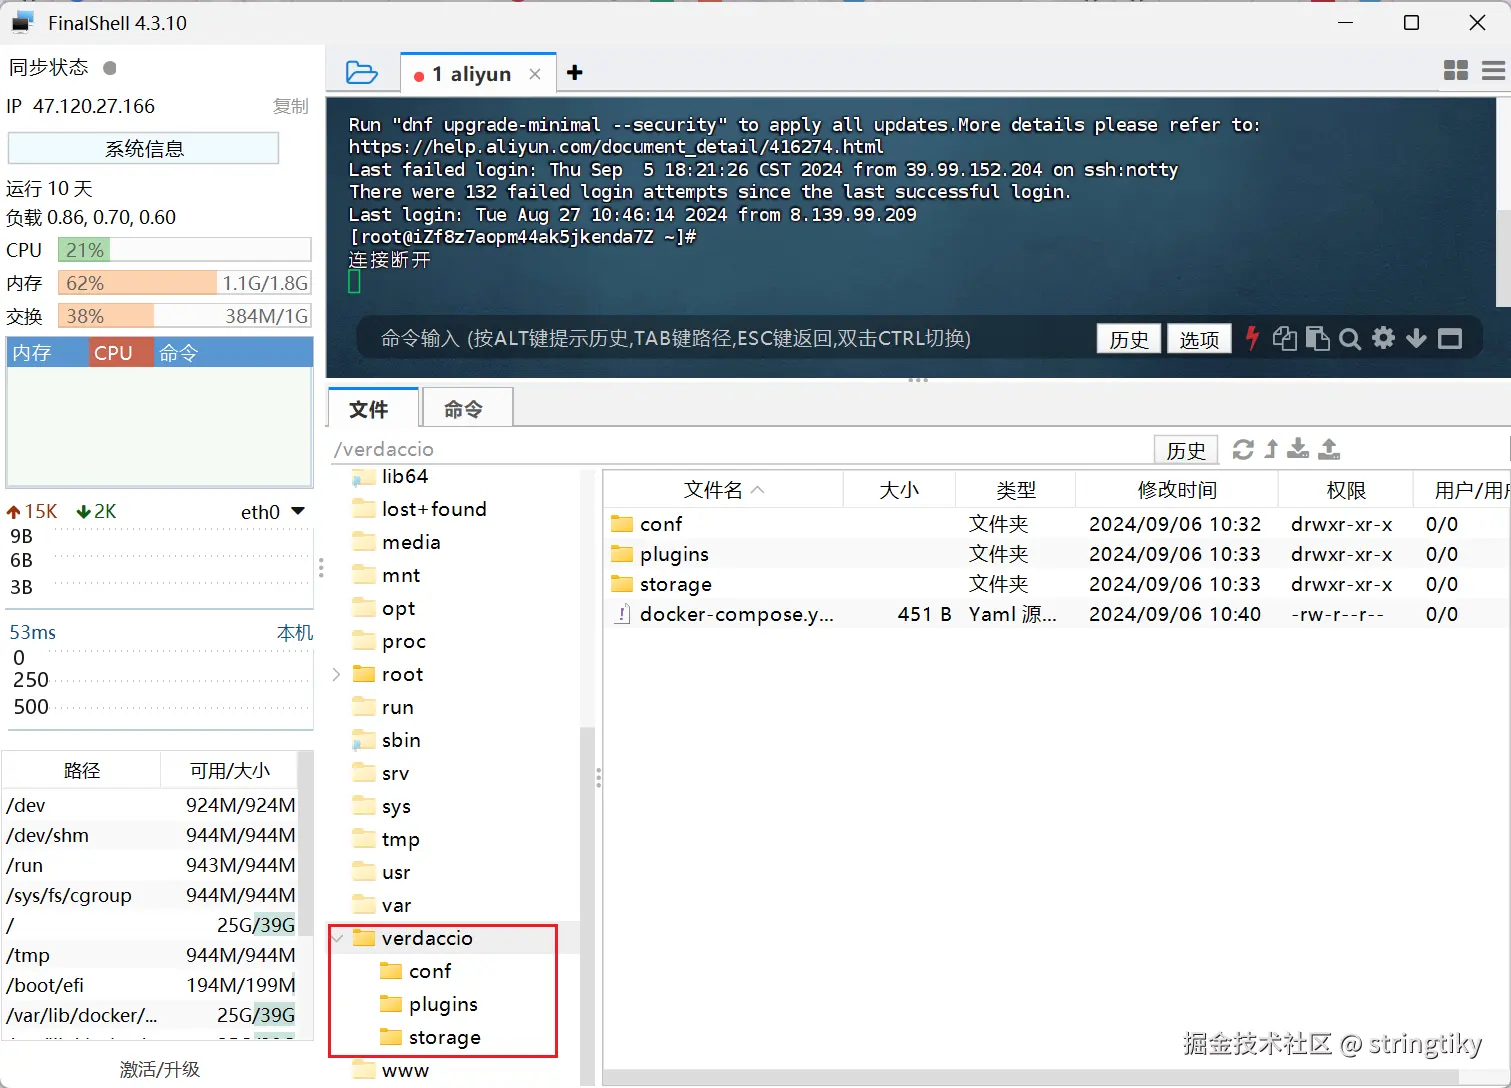Select the conf row in file list

tap(1056, 524)
